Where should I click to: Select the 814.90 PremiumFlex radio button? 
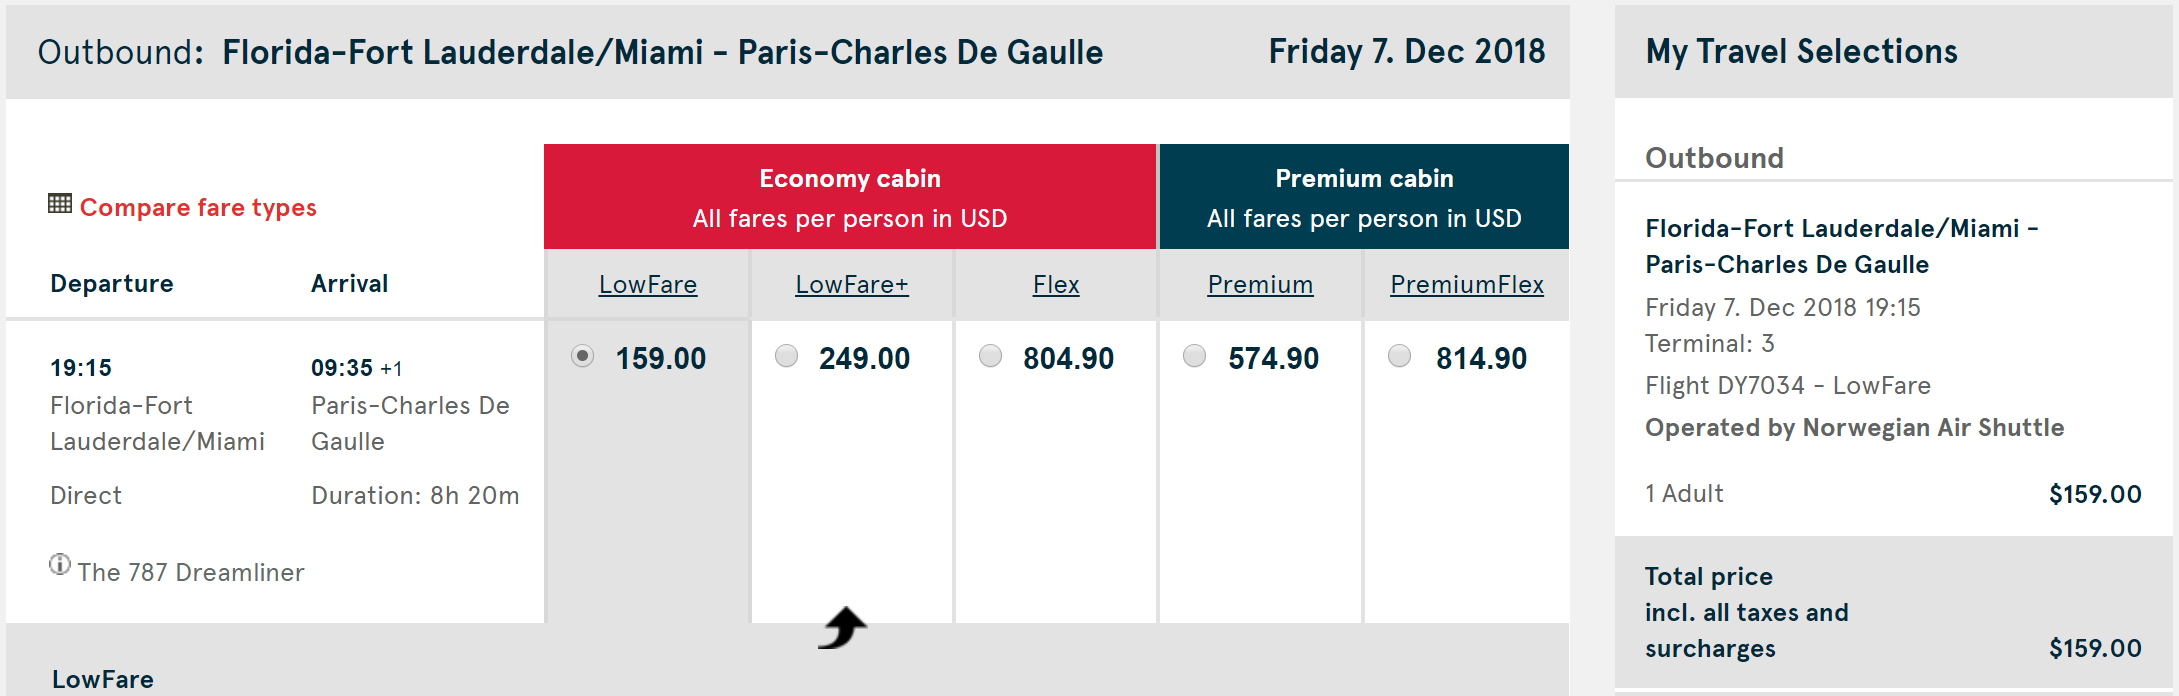pyautogui.click(x=1400, y=356)
